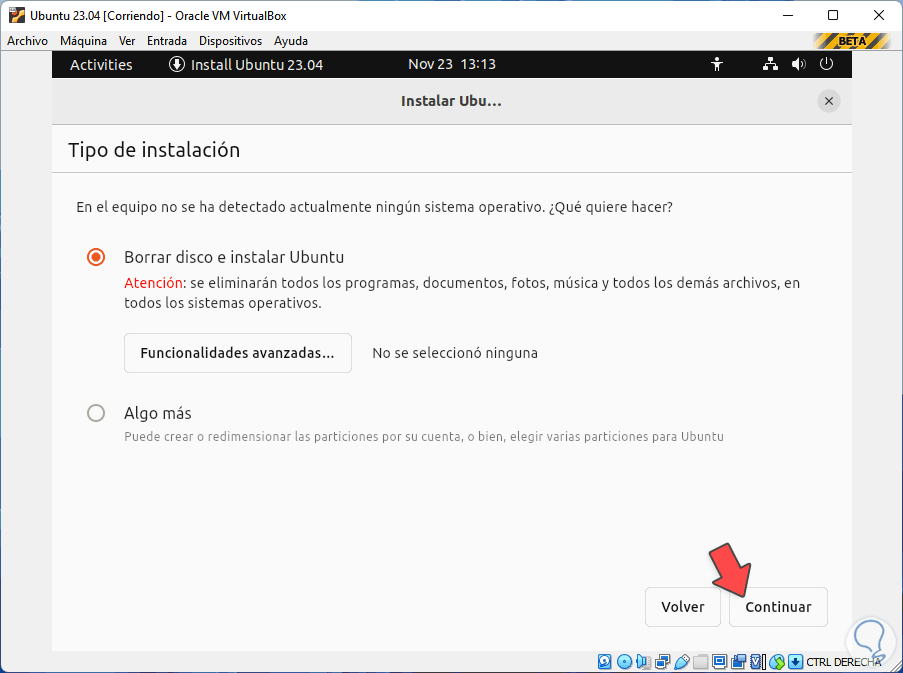Click the Funcionalidades avanzadas button
The height and width of the screenshot is (673, 903).
pos(238,353)
